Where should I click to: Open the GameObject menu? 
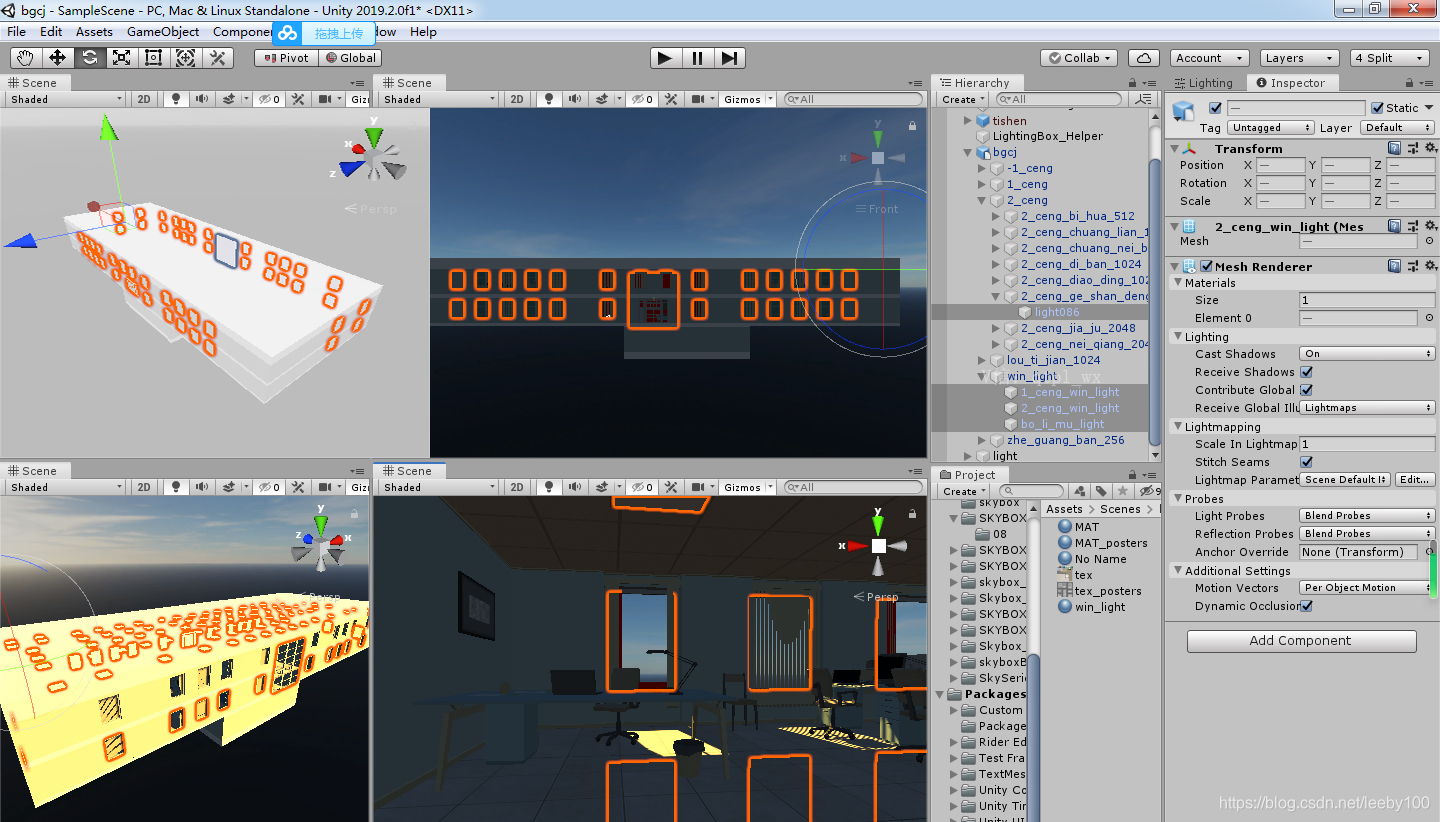point(162,32)
